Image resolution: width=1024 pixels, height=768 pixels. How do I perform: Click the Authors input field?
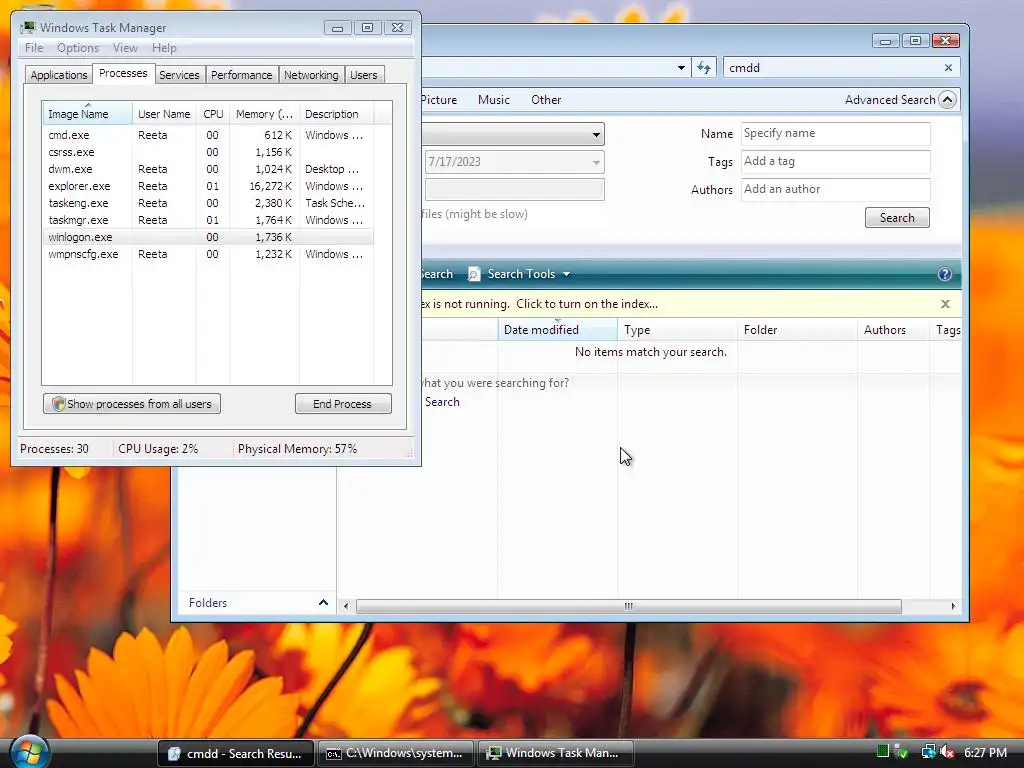point(835,189)
